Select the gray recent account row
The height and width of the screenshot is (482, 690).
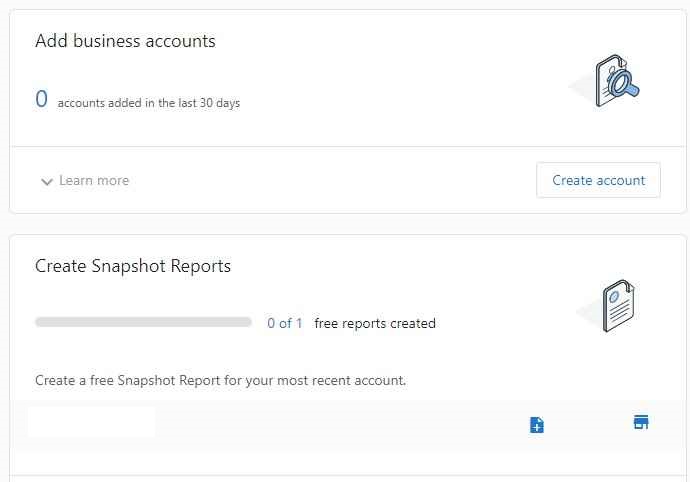pos(348,425)
